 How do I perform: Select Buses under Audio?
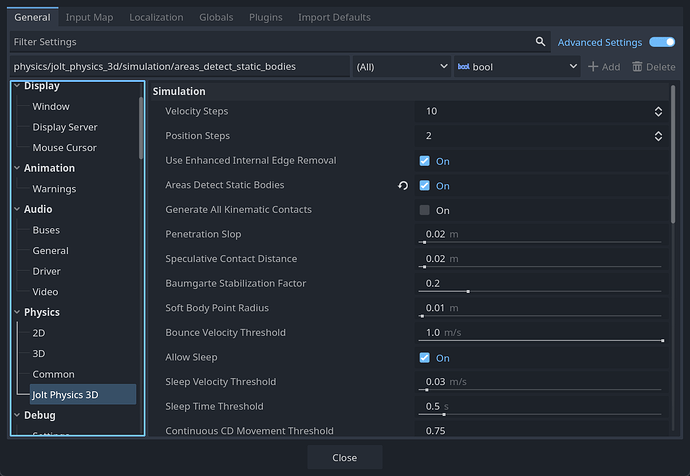pos(46,230)
